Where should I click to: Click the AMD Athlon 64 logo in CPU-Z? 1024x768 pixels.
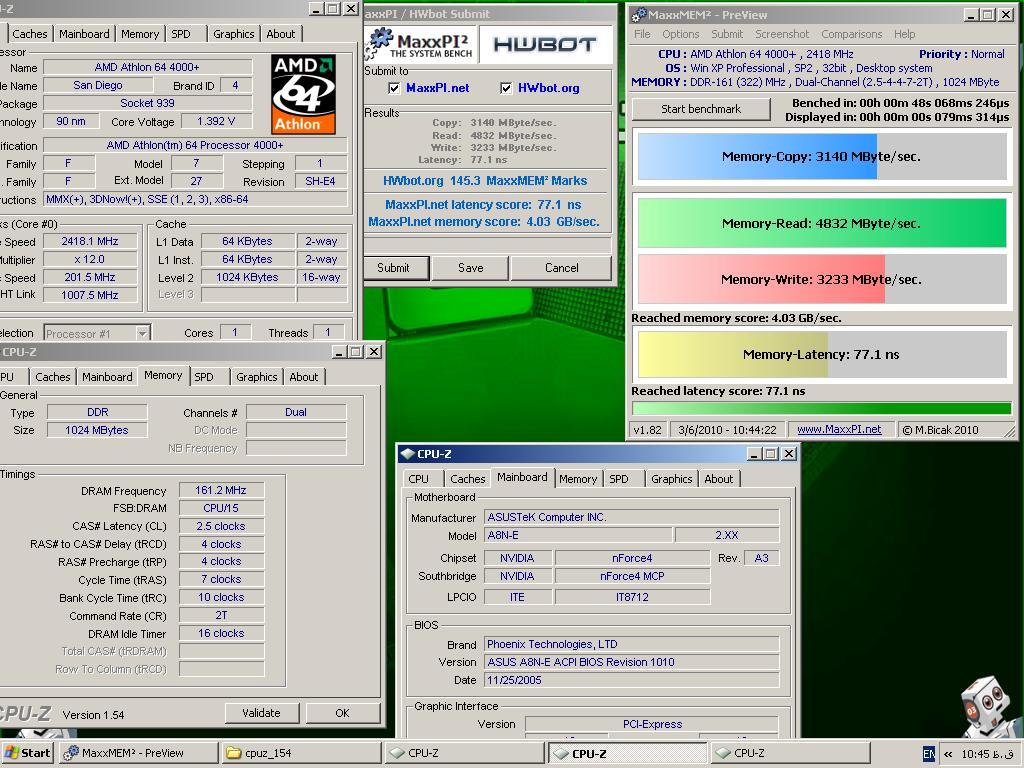[x=303, y=95]
